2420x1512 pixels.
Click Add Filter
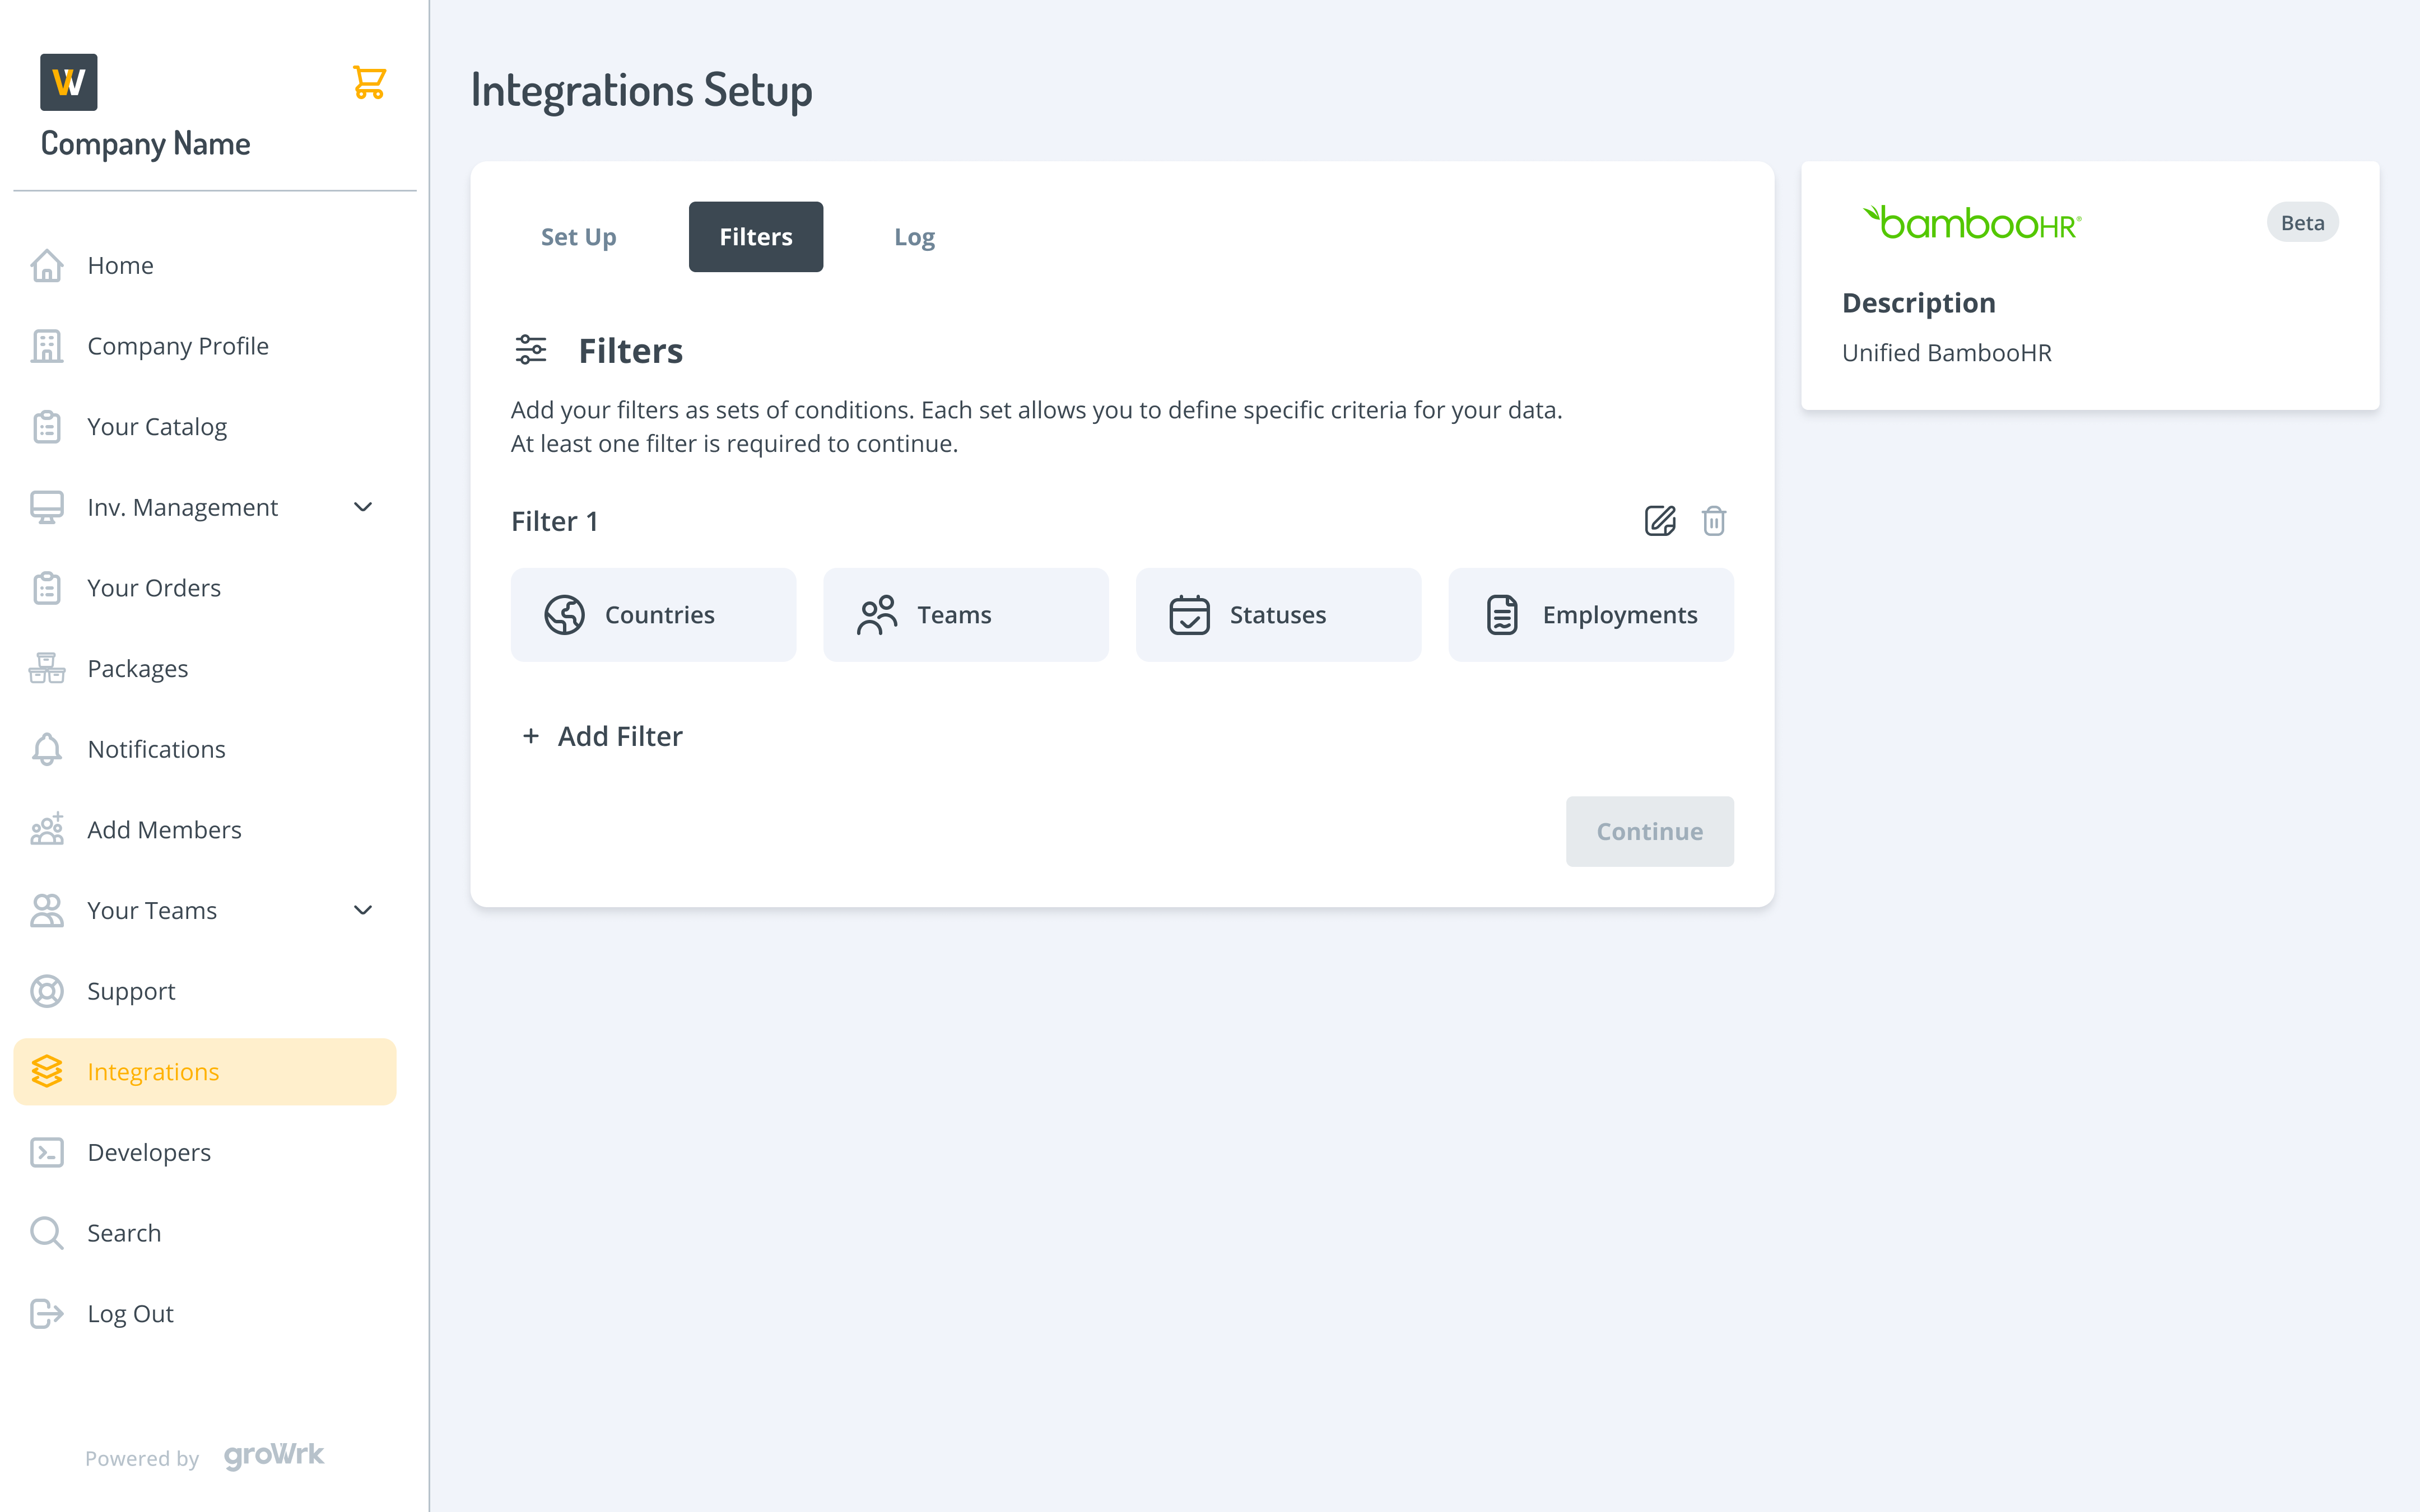pyautogui.click(x=602, y=736)
